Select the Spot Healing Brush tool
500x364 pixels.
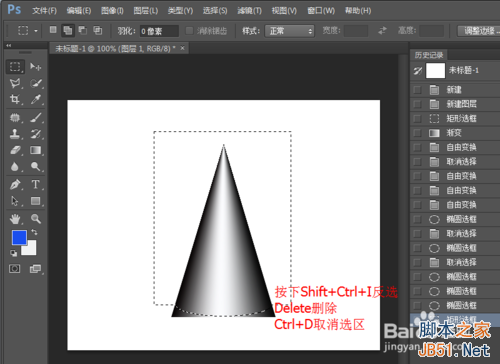[15, 118]
